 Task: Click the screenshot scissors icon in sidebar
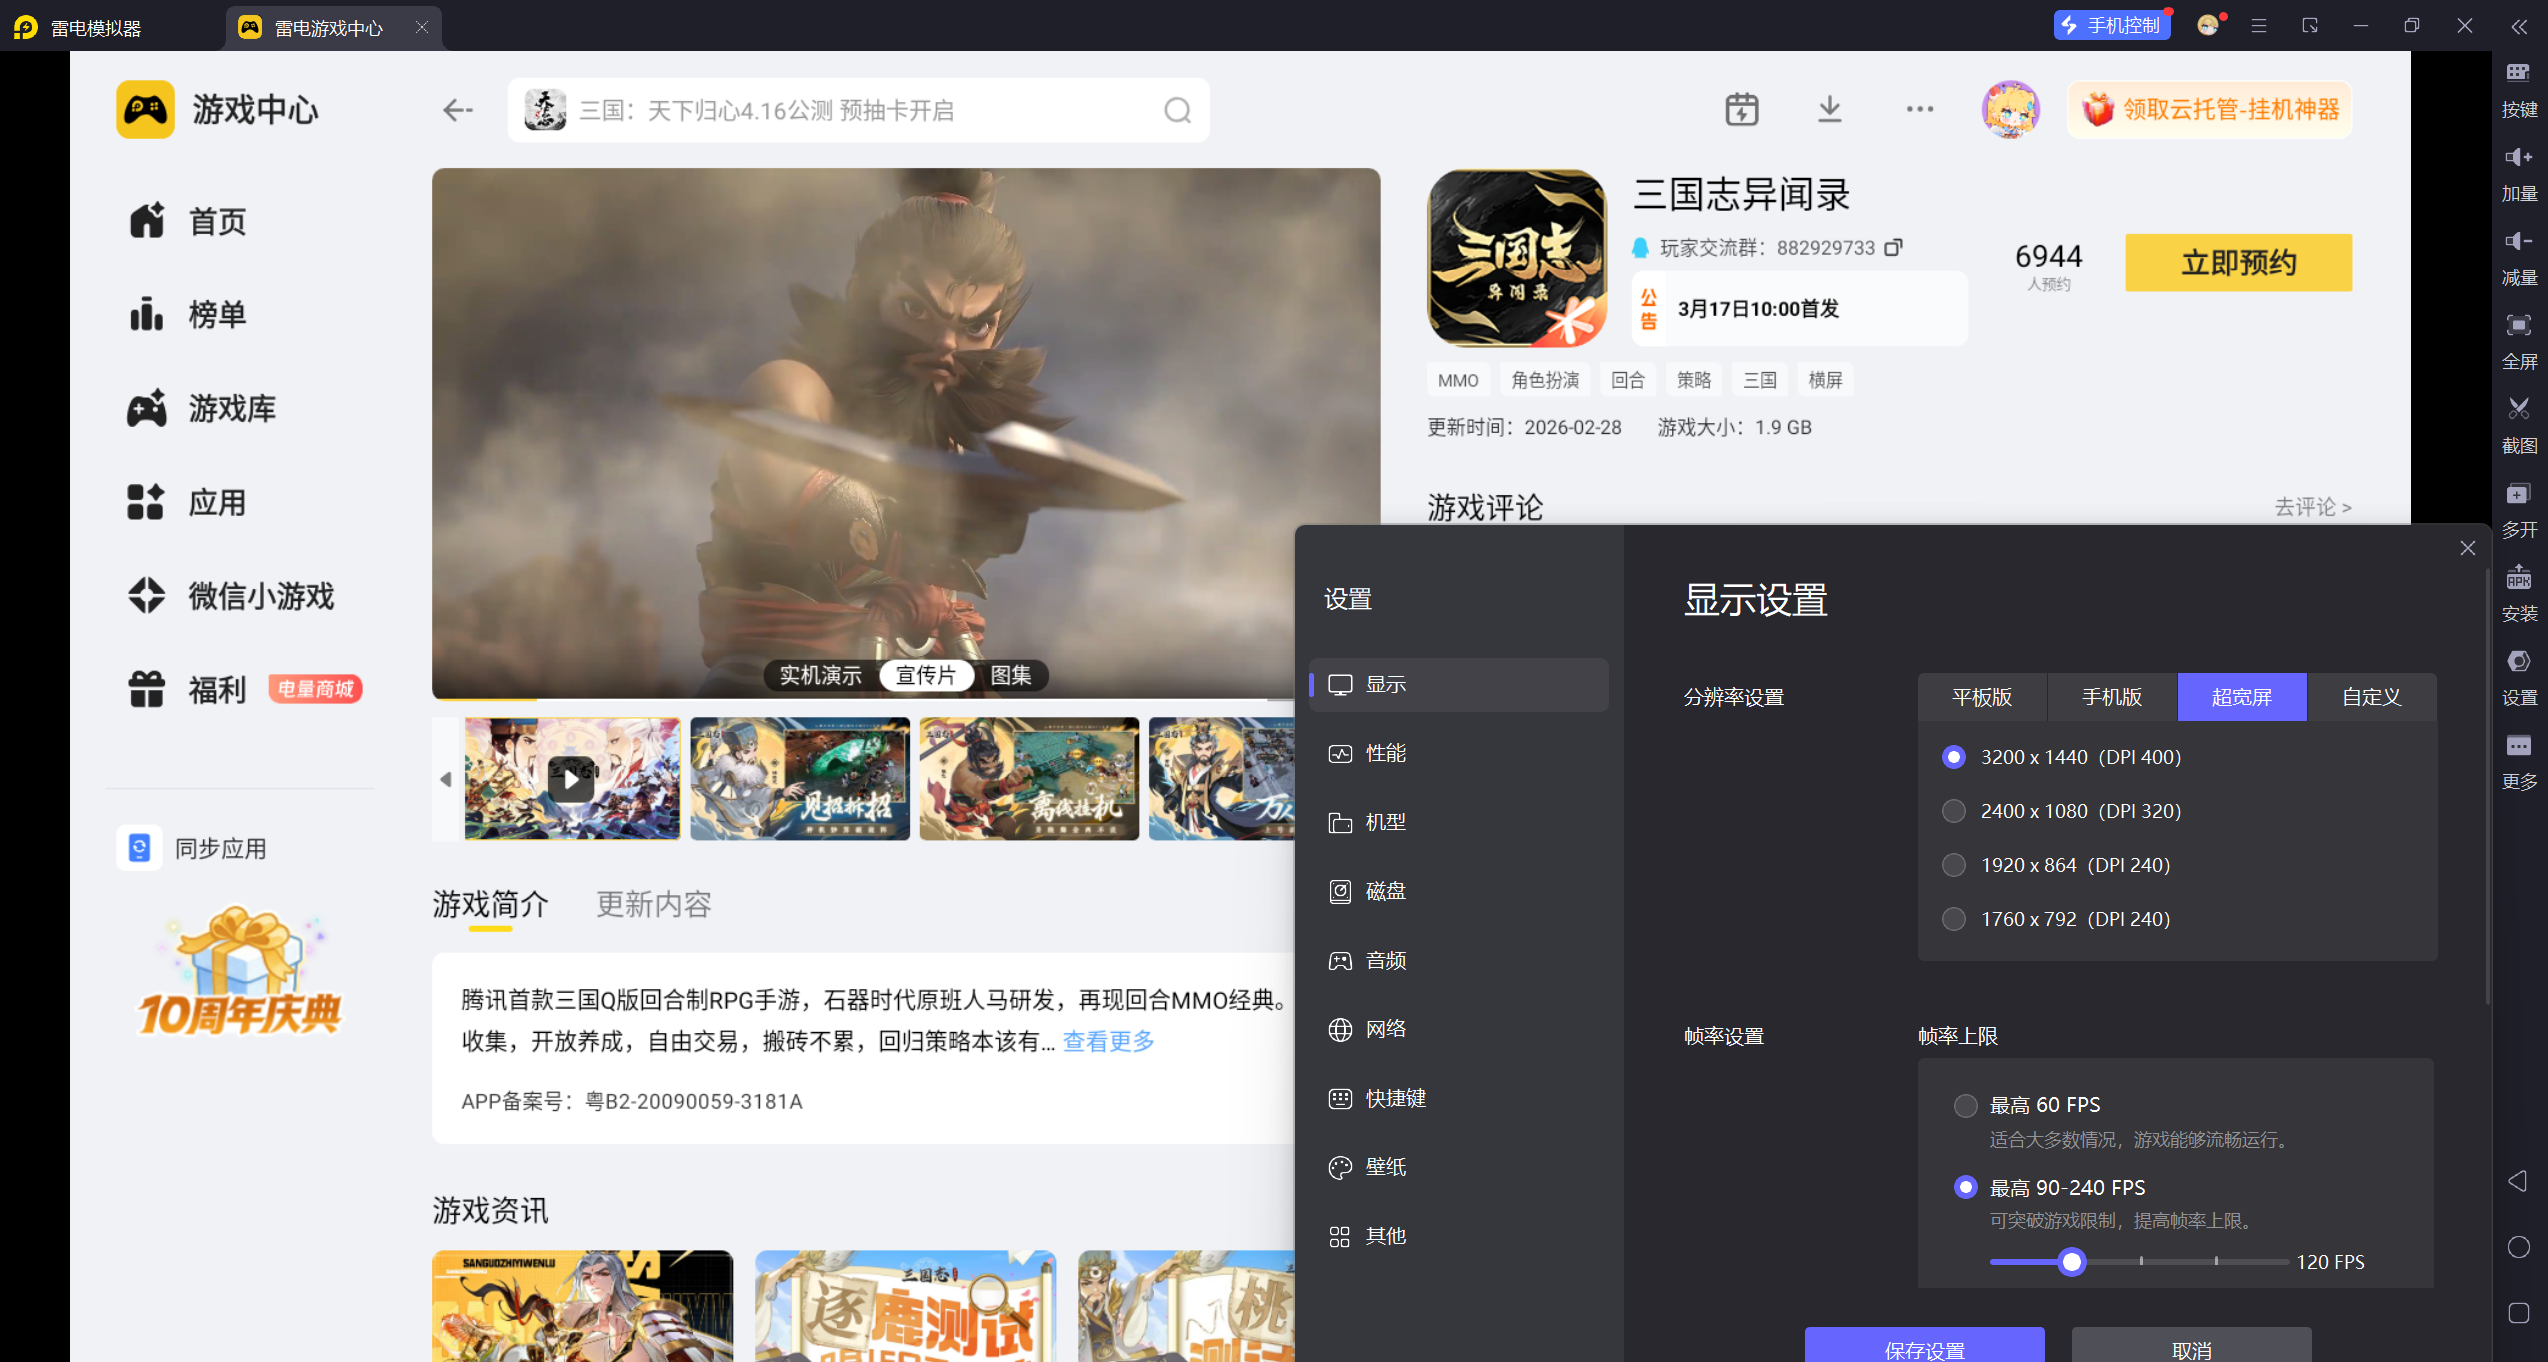point(2518,409)
